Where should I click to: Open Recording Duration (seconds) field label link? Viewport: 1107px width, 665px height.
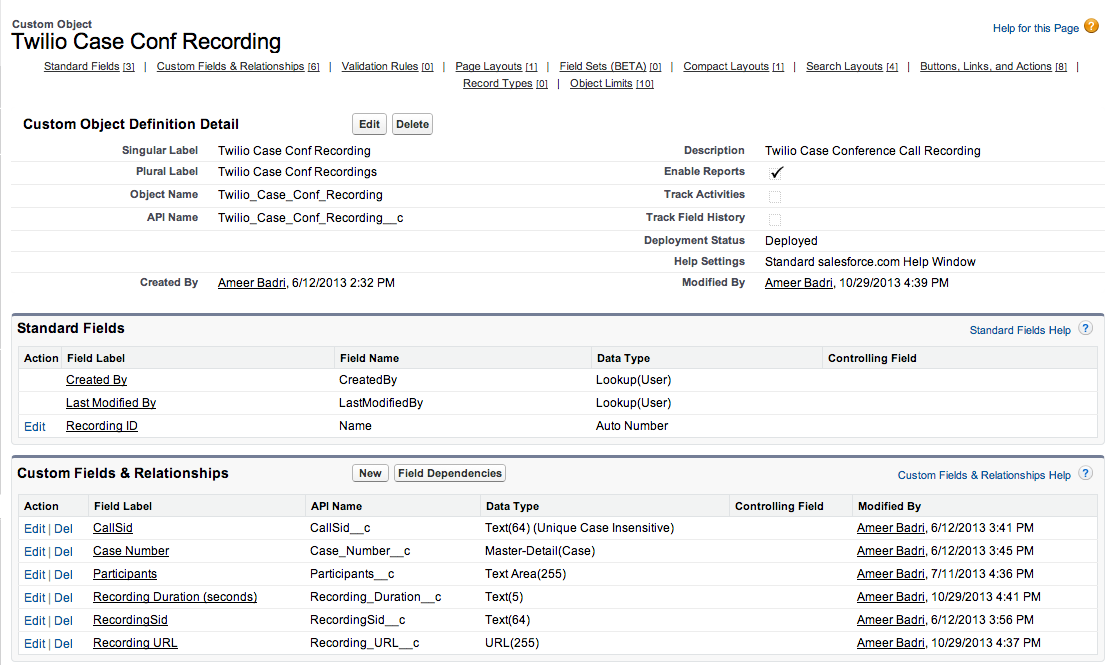[175, 597]
